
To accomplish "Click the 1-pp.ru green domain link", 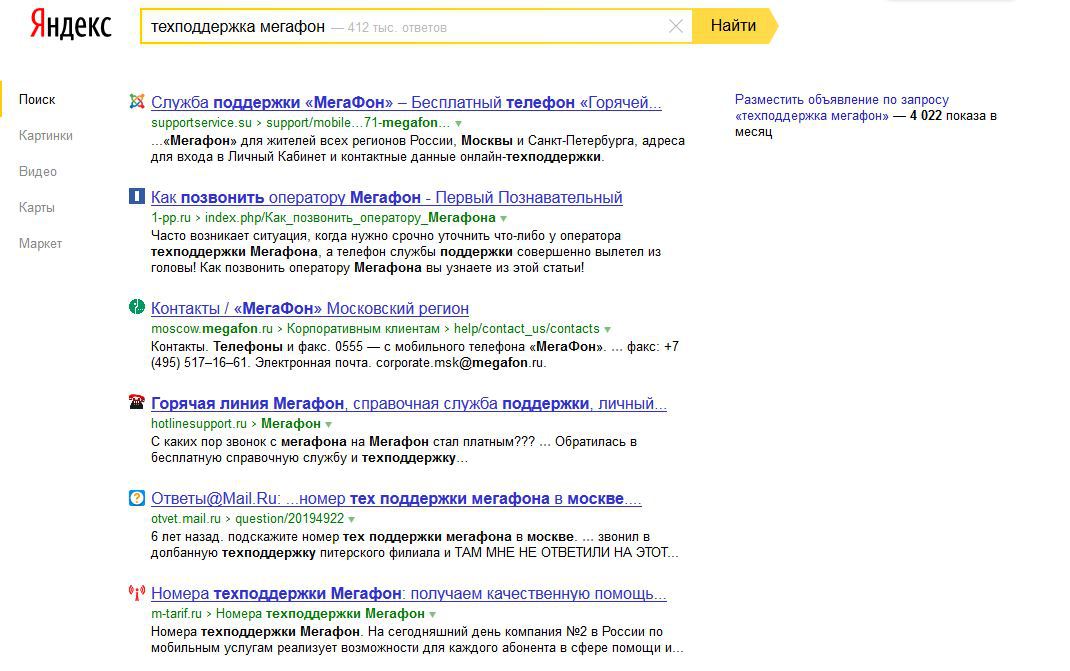I will pos(171,218).
